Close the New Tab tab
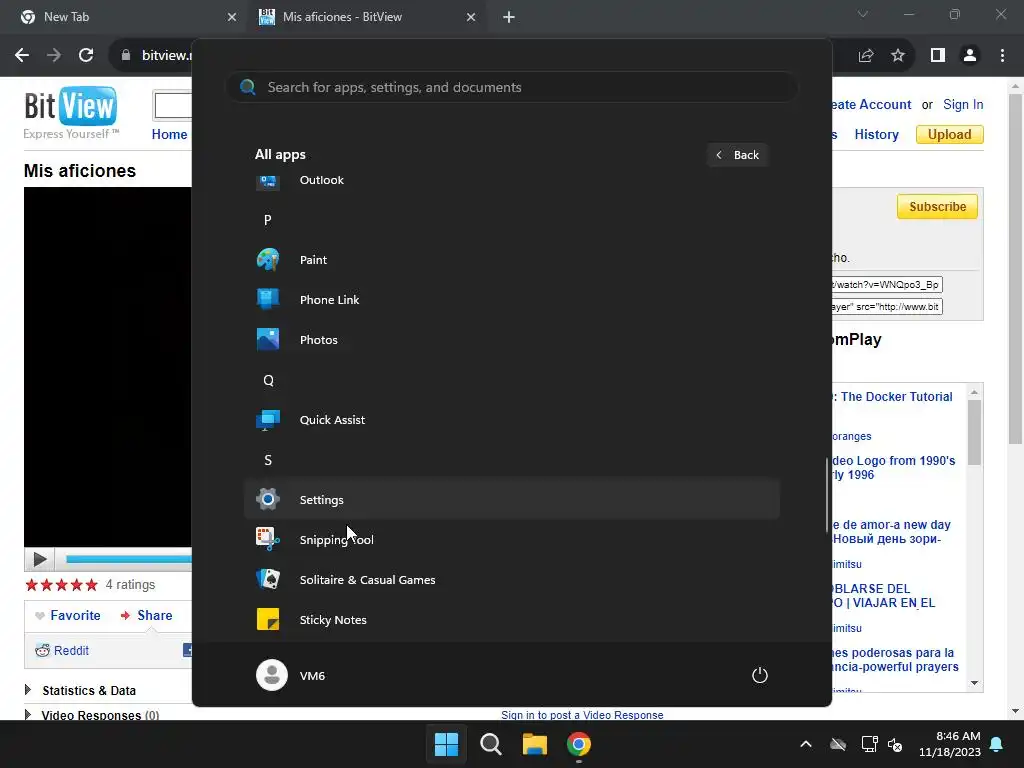Viewport: 1024px width, 768px height. click(232, 17)
